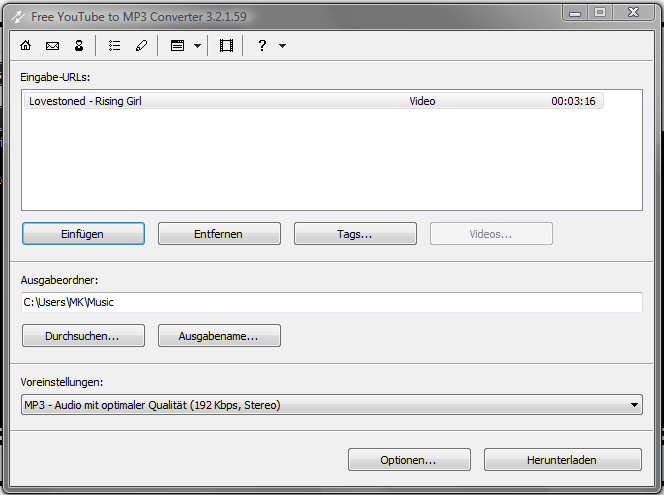The height and width of the screenshot is (495, 664).
Task: Open the bulleted list icon
Action: [114, 45]
